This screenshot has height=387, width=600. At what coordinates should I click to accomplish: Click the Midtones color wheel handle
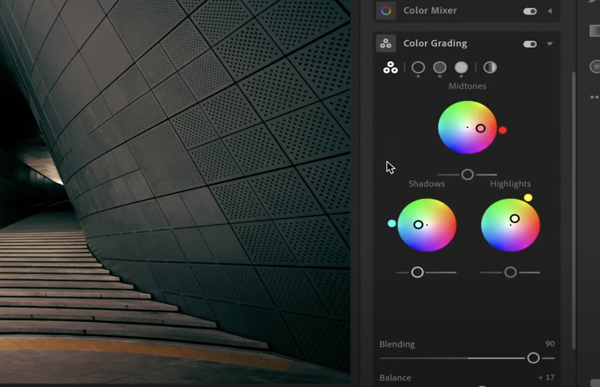(481, 129)
